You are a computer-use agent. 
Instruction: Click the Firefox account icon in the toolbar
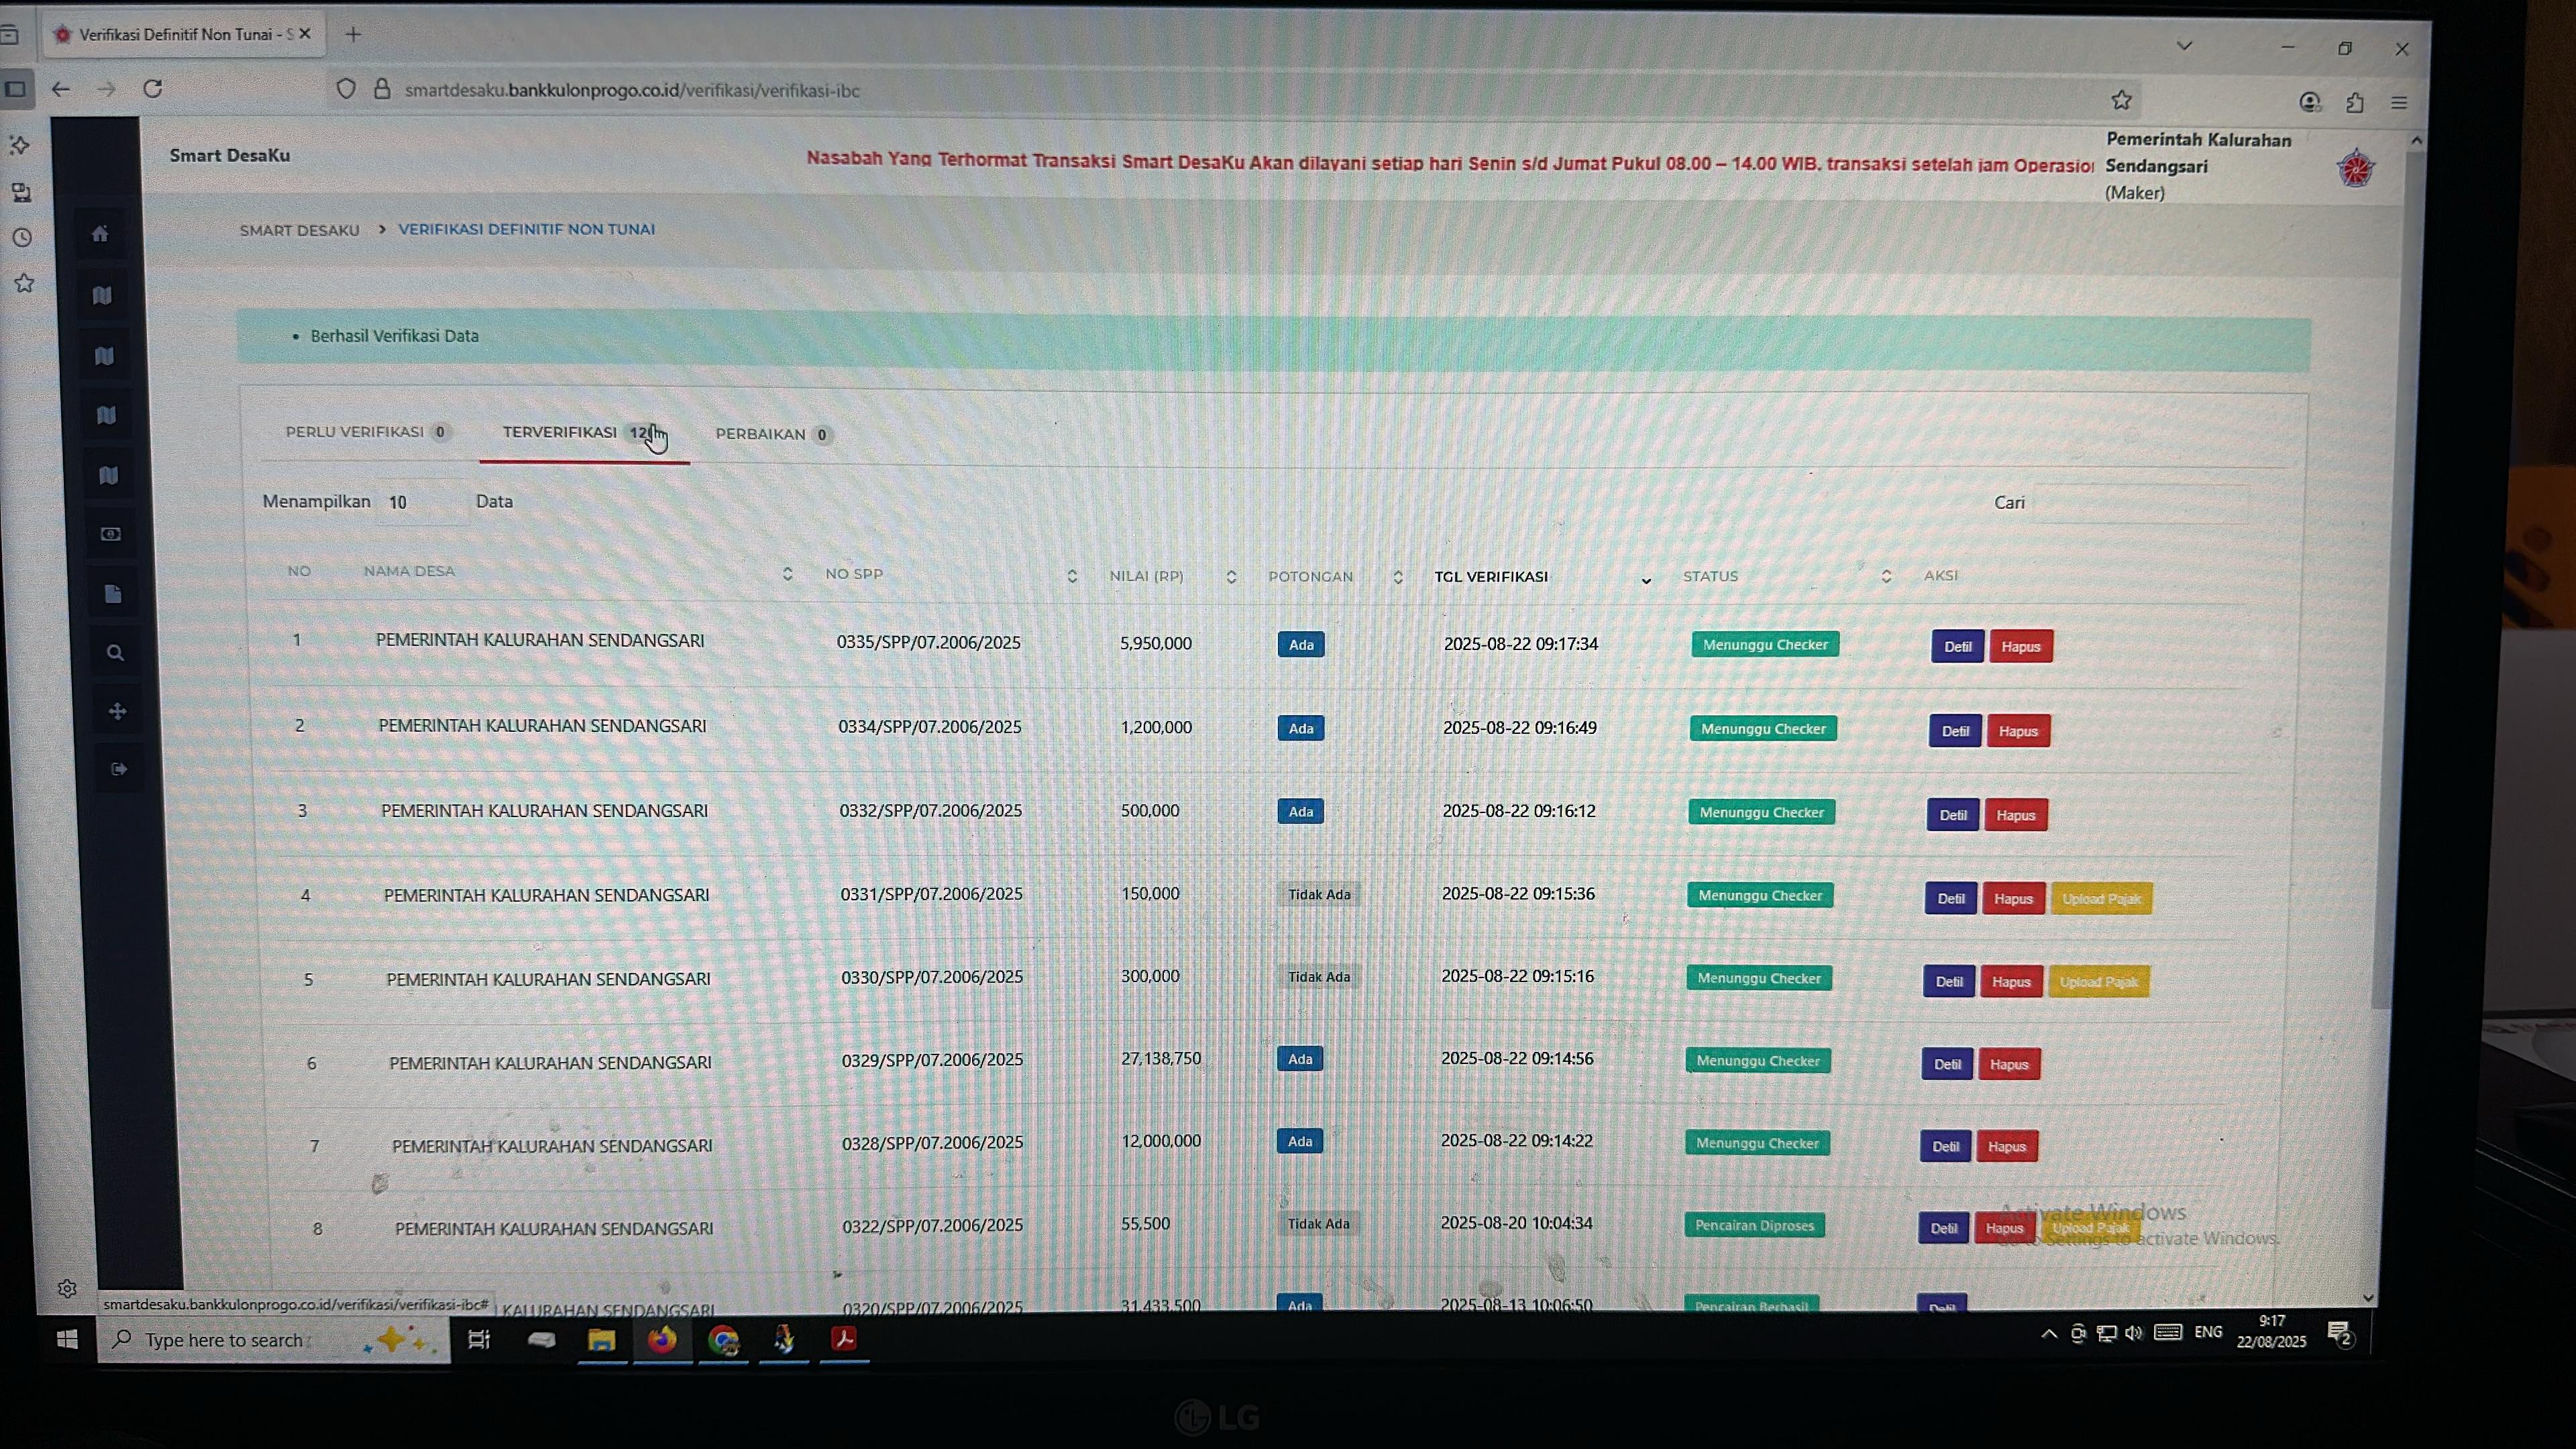tap(2310, 102)
